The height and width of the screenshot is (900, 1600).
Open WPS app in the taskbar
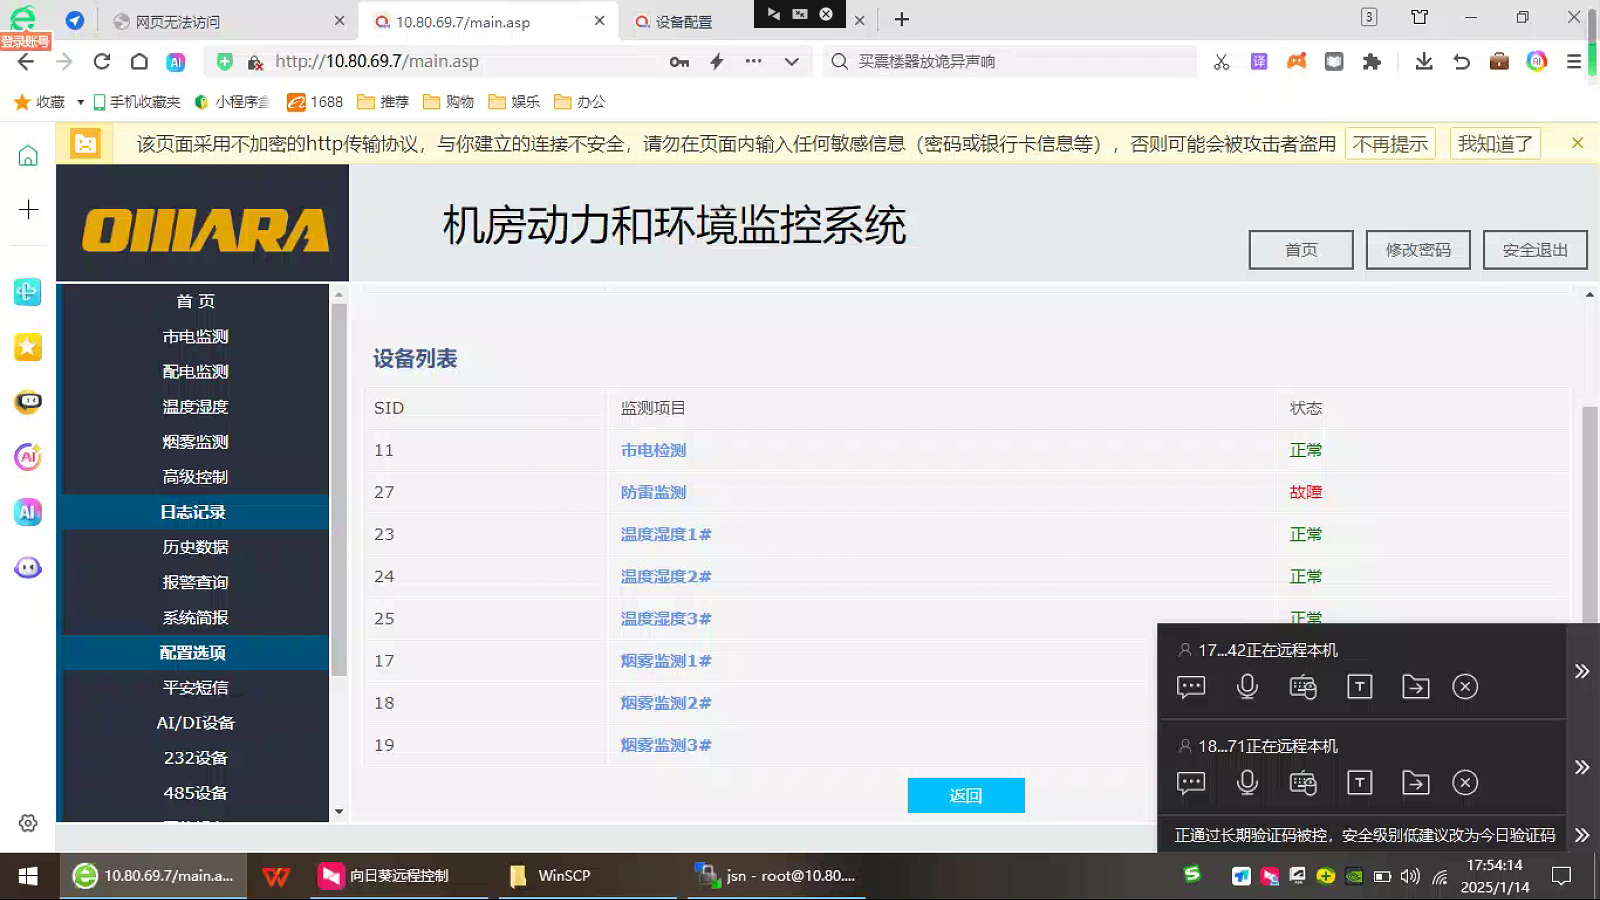[x=276, y=876]
